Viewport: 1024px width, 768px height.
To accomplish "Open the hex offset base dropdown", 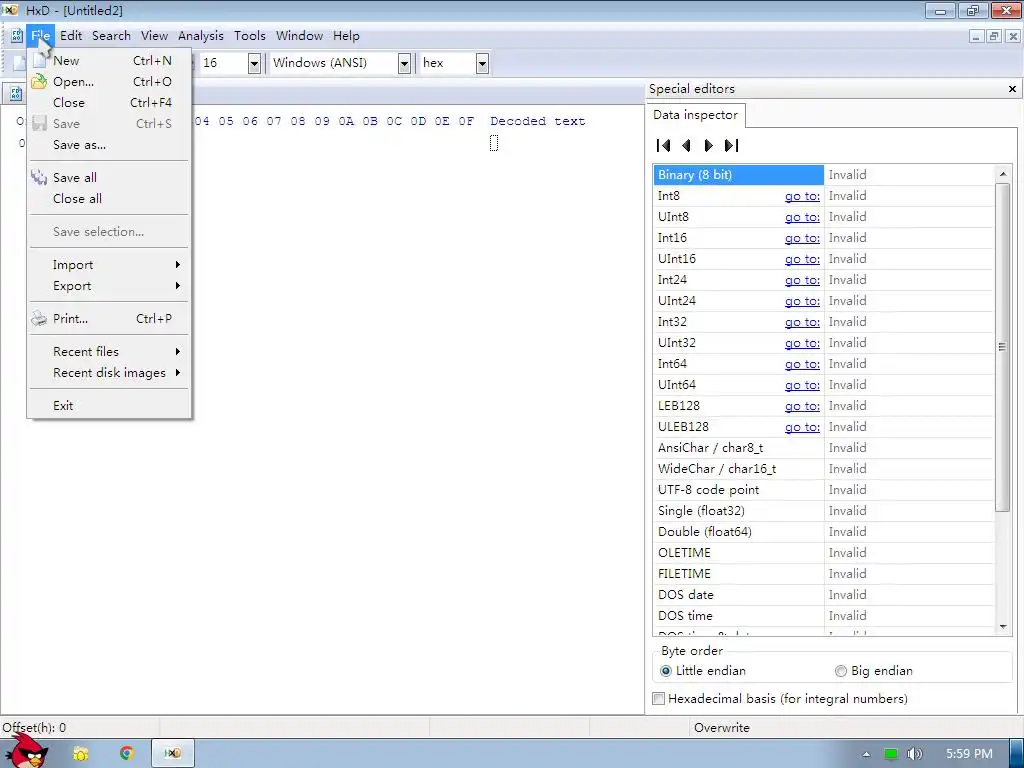I will [482, 63].
